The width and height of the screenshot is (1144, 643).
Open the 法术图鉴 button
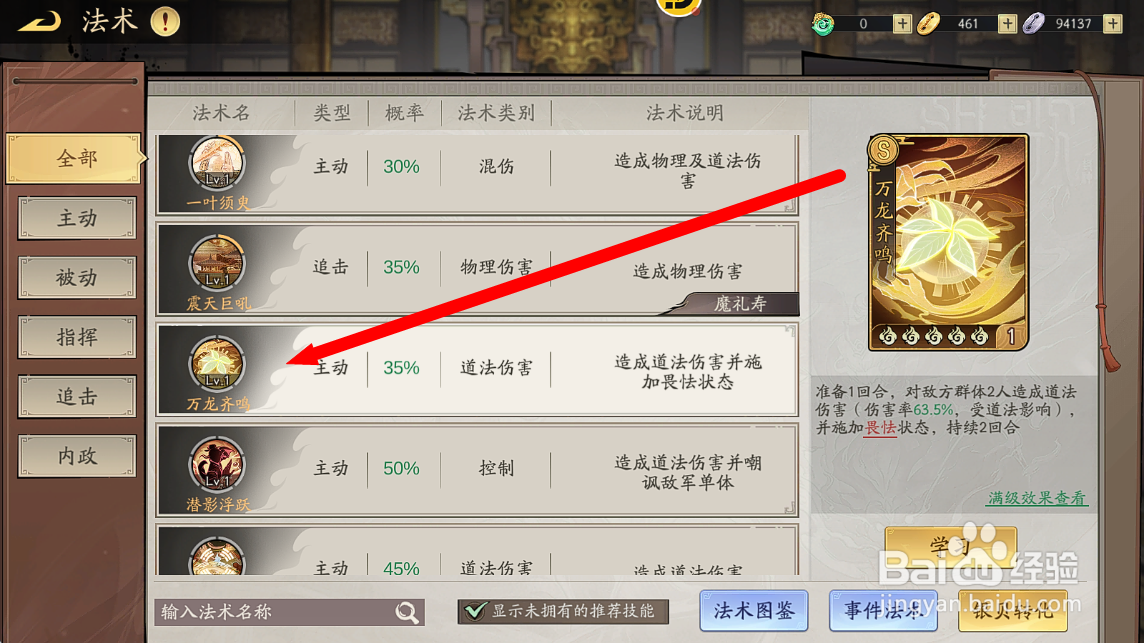point(754,611)
